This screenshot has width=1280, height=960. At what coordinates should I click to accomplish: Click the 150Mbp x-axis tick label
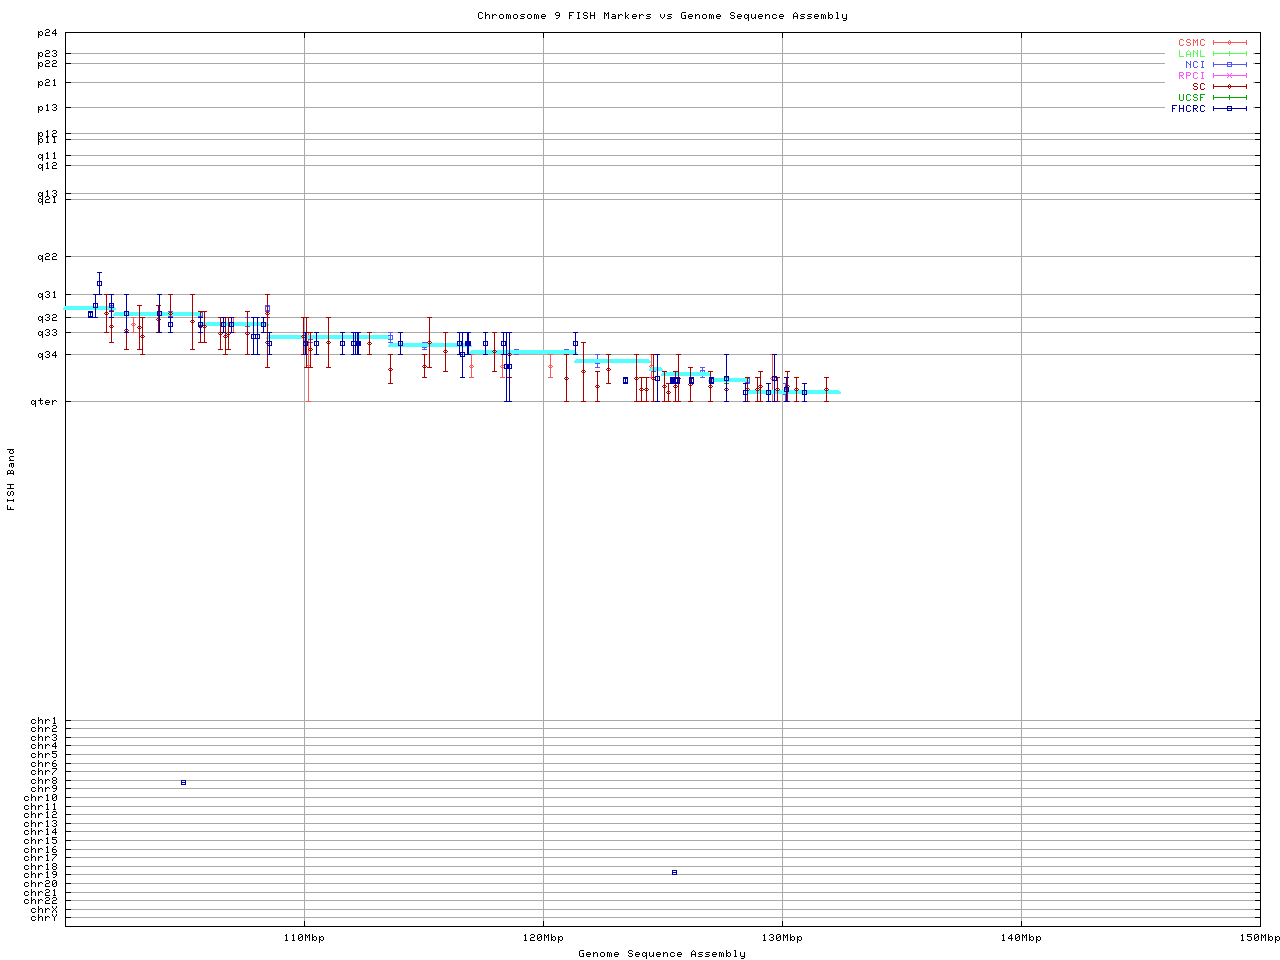pos(1259,938)
